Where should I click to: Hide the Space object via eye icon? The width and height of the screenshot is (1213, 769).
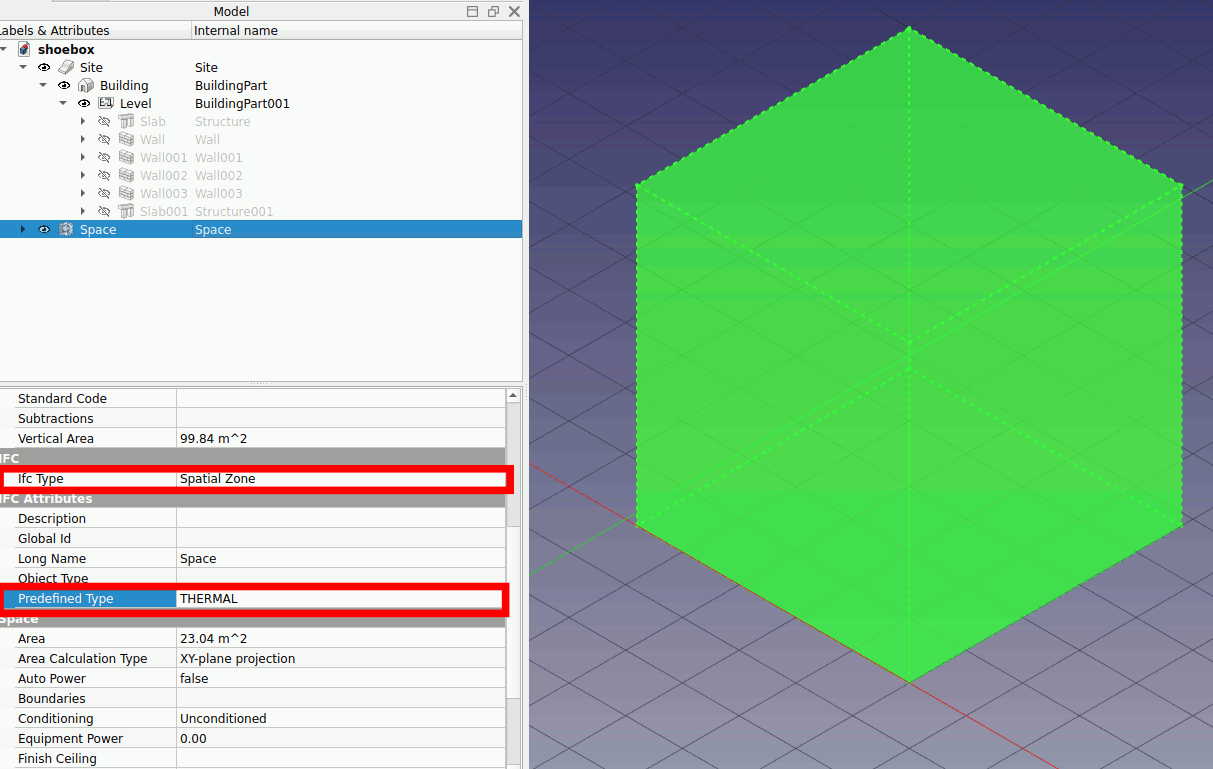[44, 229]
